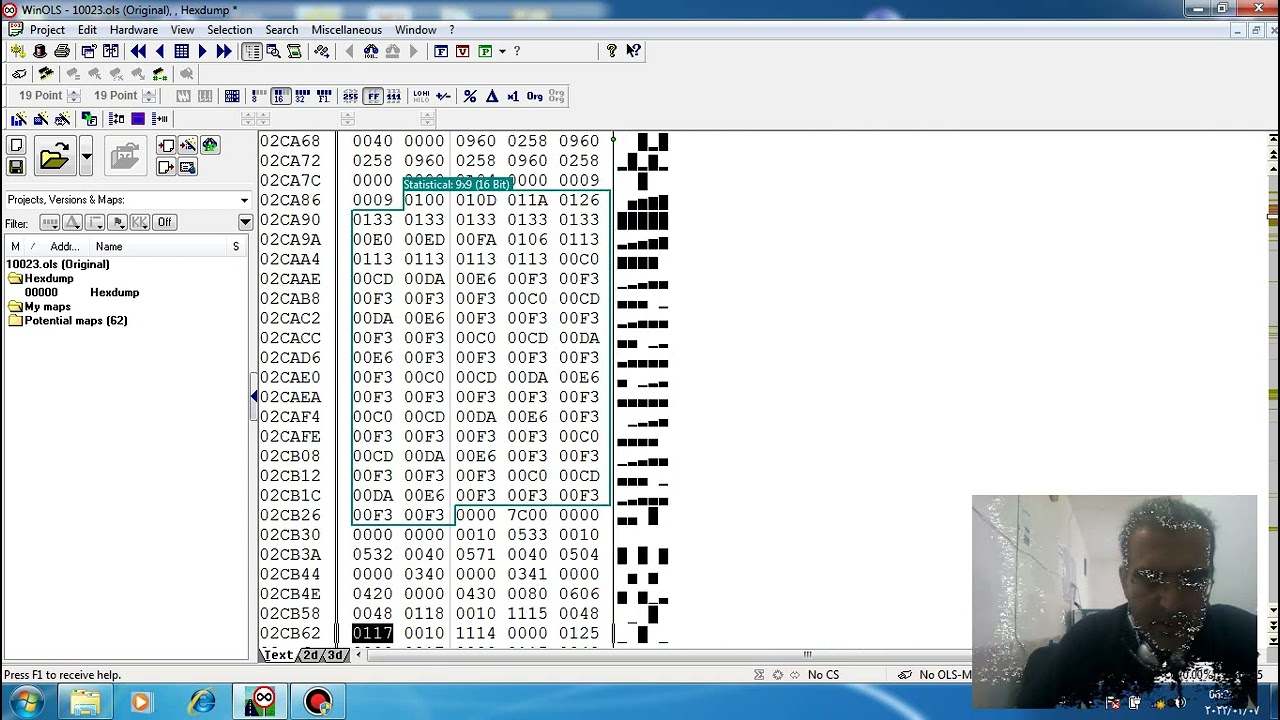The image size is (1280, 720).
Task: Open the Edit menu
Action: [x=87, y=30]
